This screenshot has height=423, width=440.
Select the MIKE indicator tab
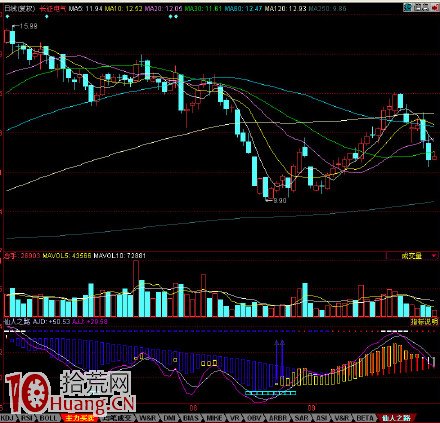click(x=214, y=418)
